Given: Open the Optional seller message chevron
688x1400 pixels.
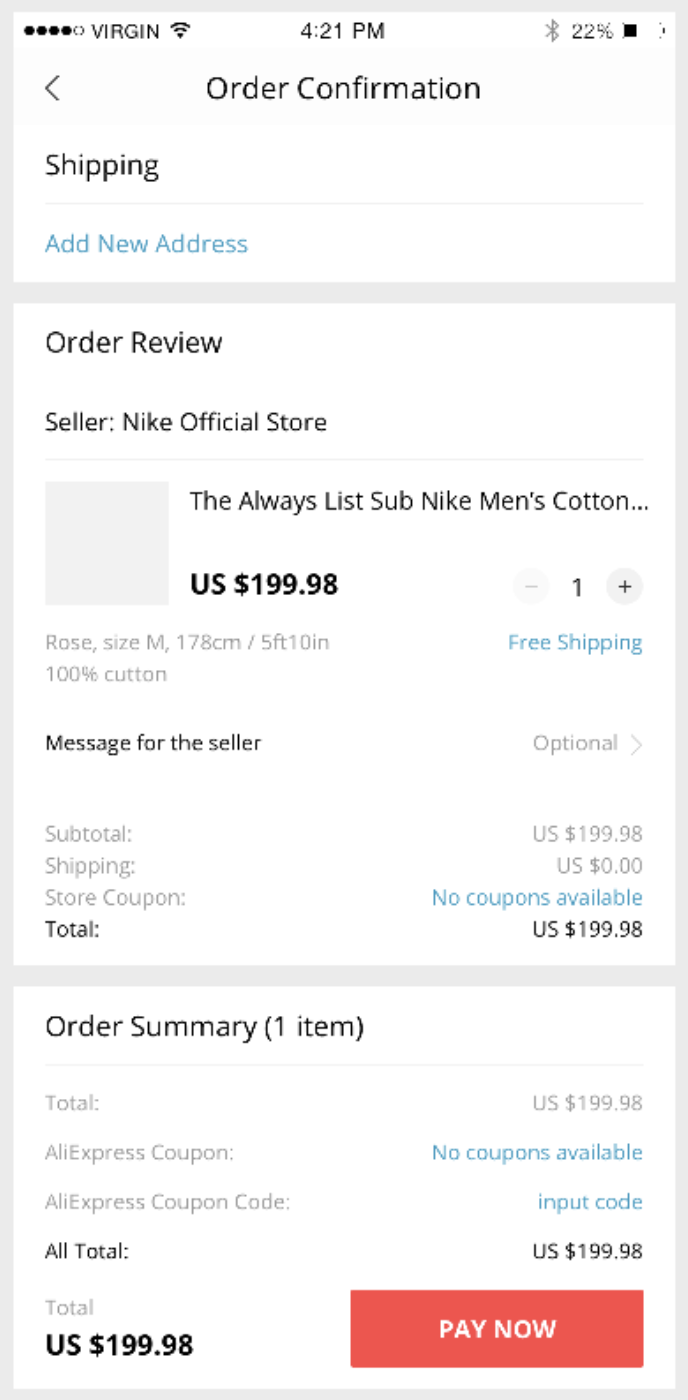Looking at the screenshot, I should click(636, 744).
